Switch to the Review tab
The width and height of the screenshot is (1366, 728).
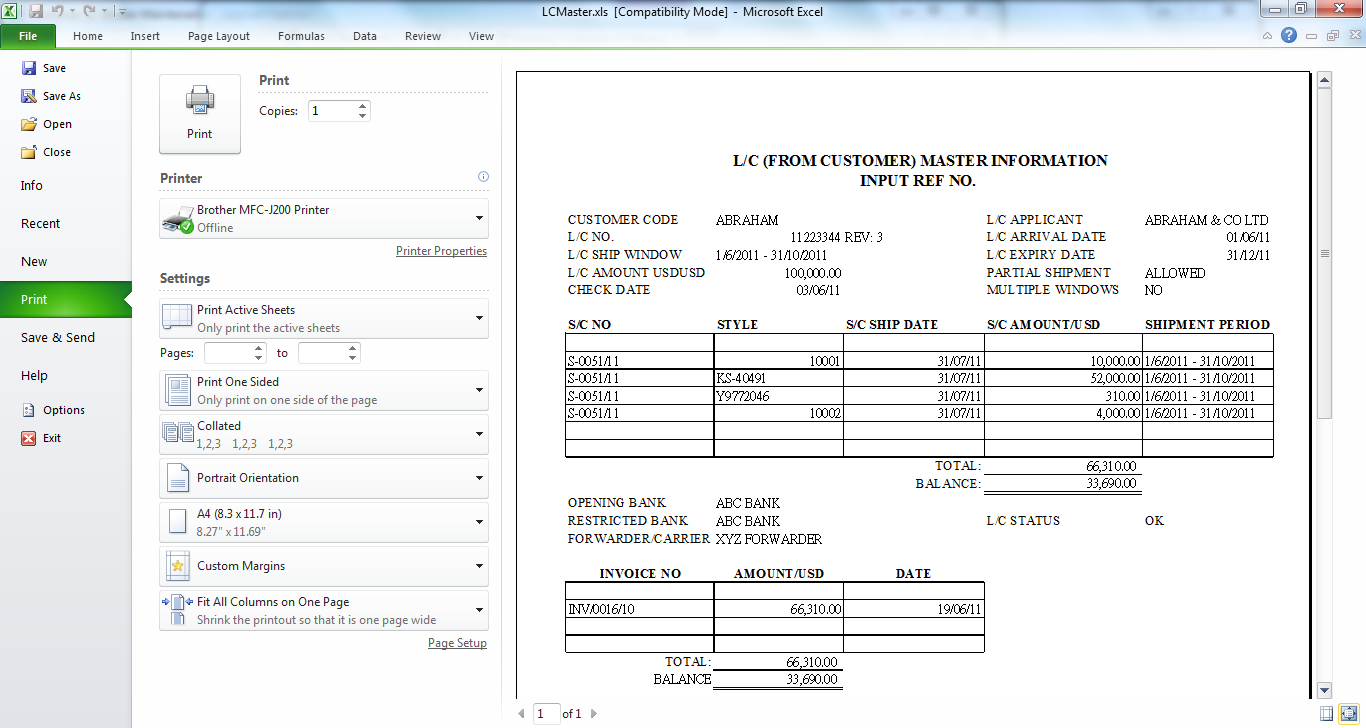pos(423,36)
